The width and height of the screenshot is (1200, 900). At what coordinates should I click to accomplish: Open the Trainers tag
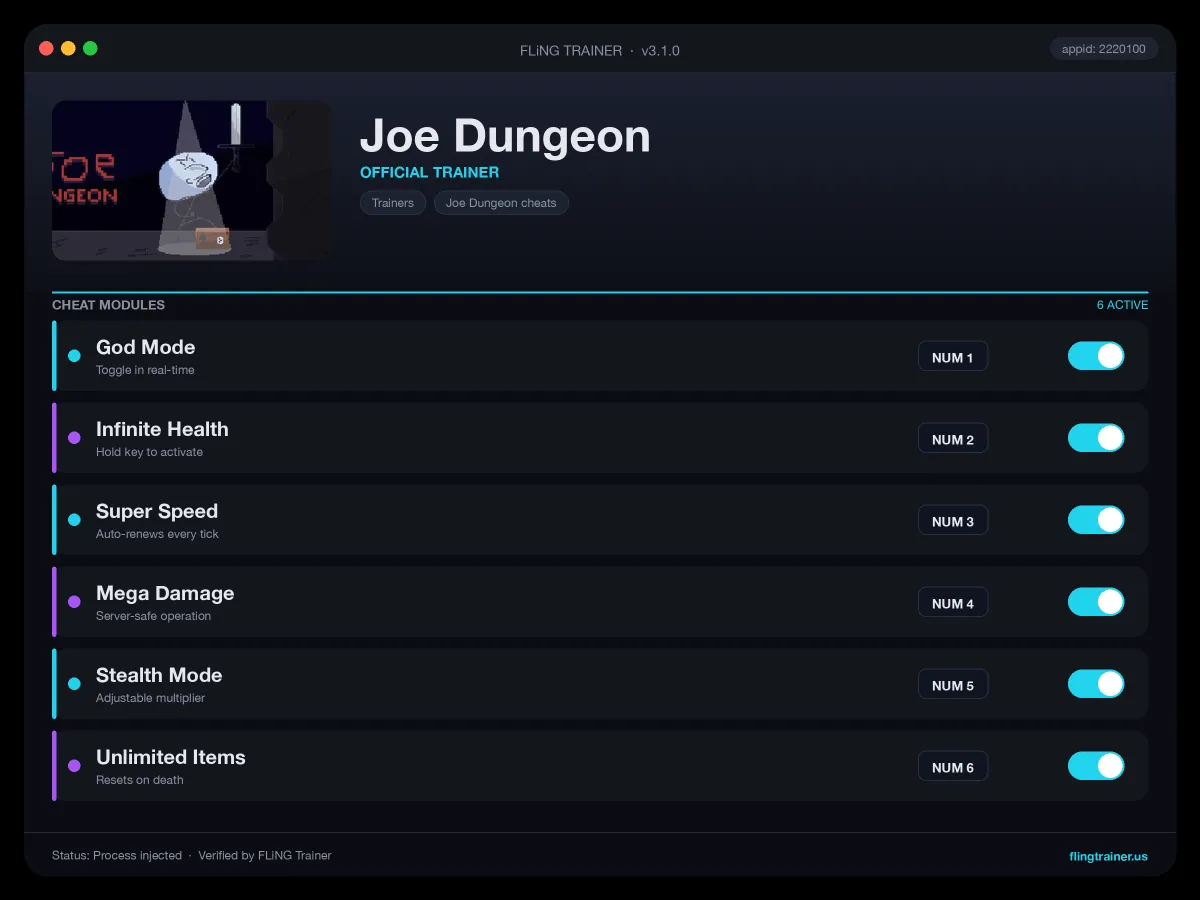pos(393,203)
